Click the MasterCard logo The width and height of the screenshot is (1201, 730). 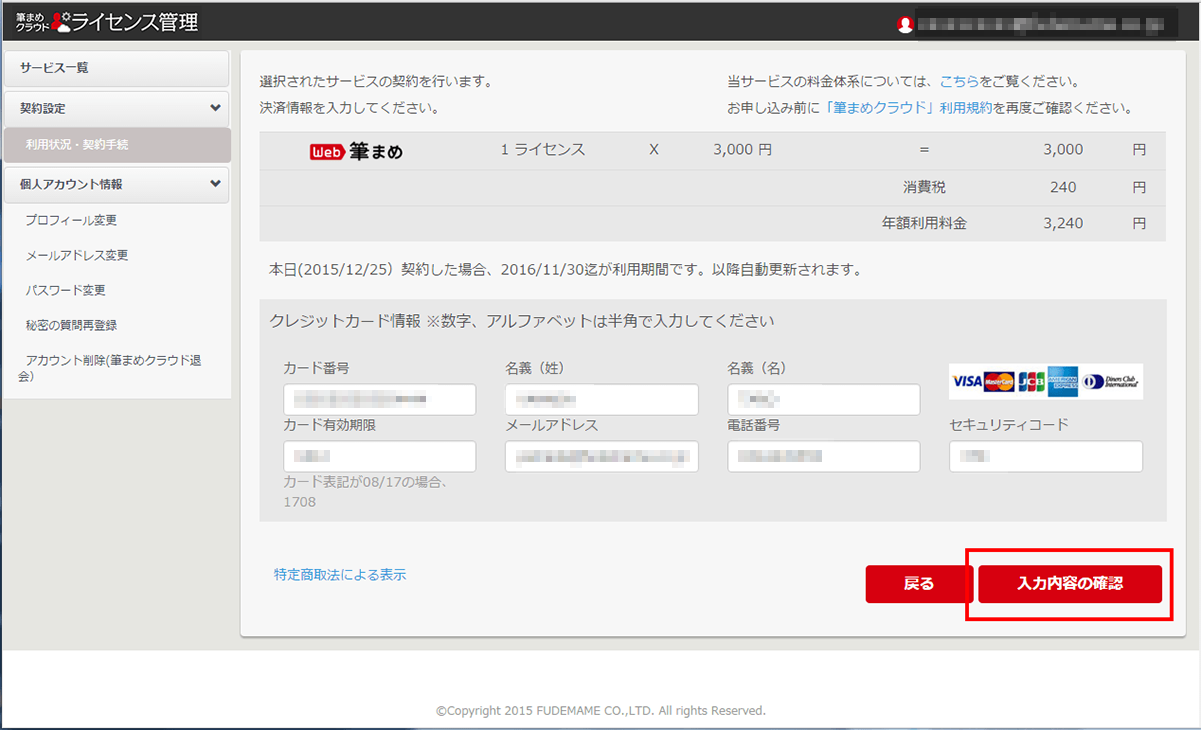[x=999, y=381]
